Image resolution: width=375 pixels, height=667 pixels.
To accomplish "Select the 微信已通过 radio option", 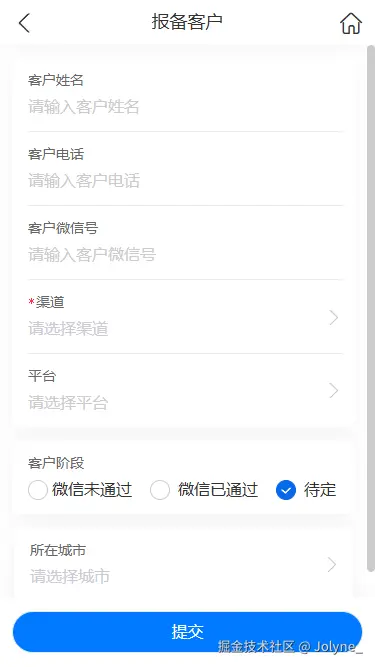I will (160, 490).
